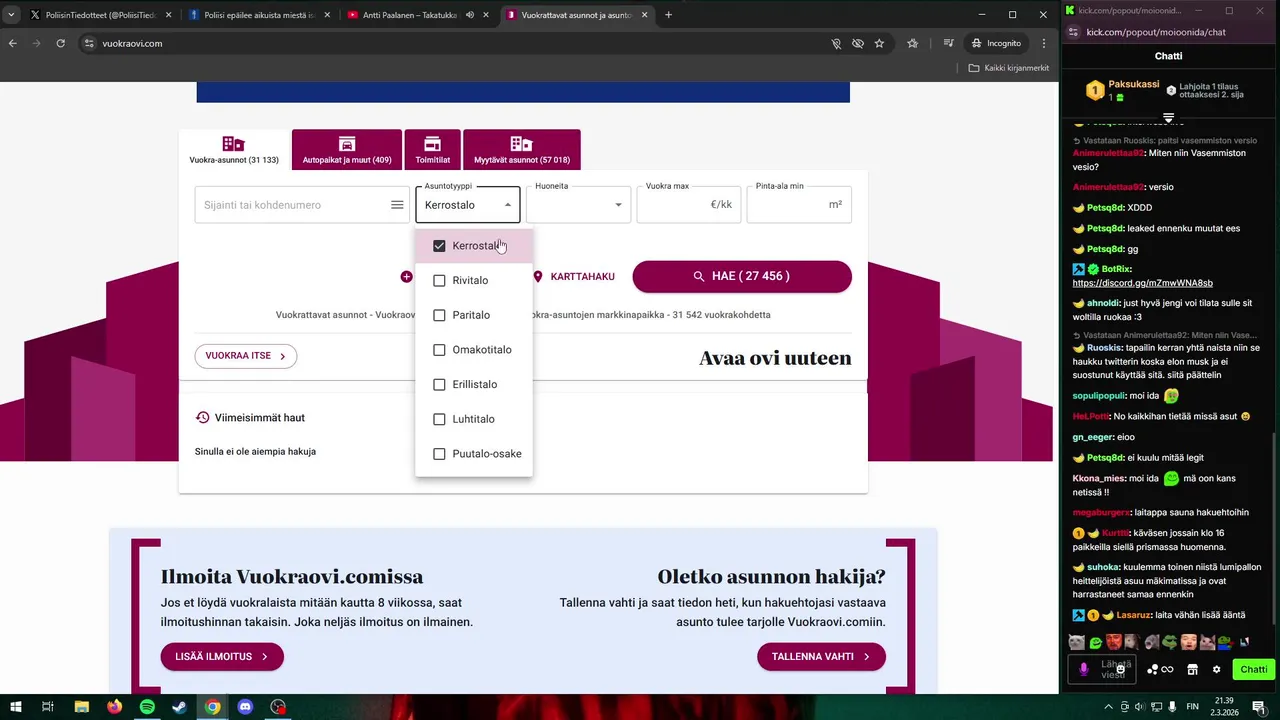Screen dimensions: 1280x720
Task: View site information icon in address bar
Action: (89, 43)
